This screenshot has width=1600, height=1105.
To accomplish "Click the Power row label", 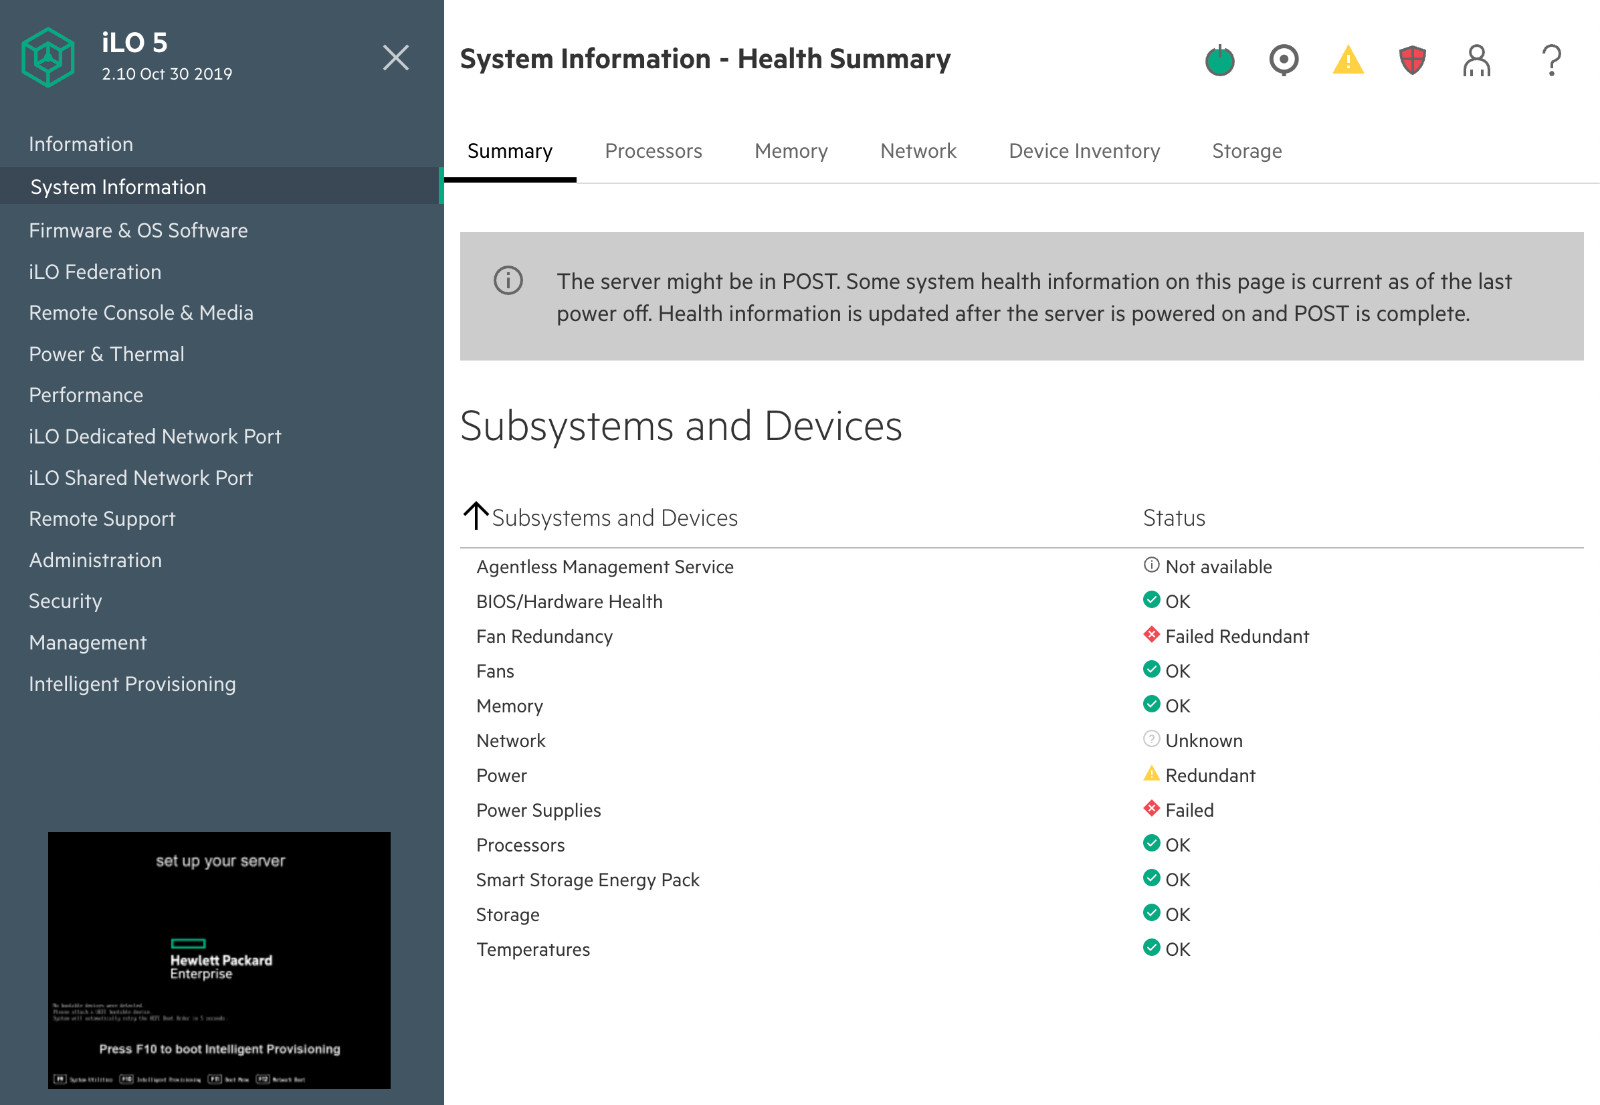I will 501,776.
